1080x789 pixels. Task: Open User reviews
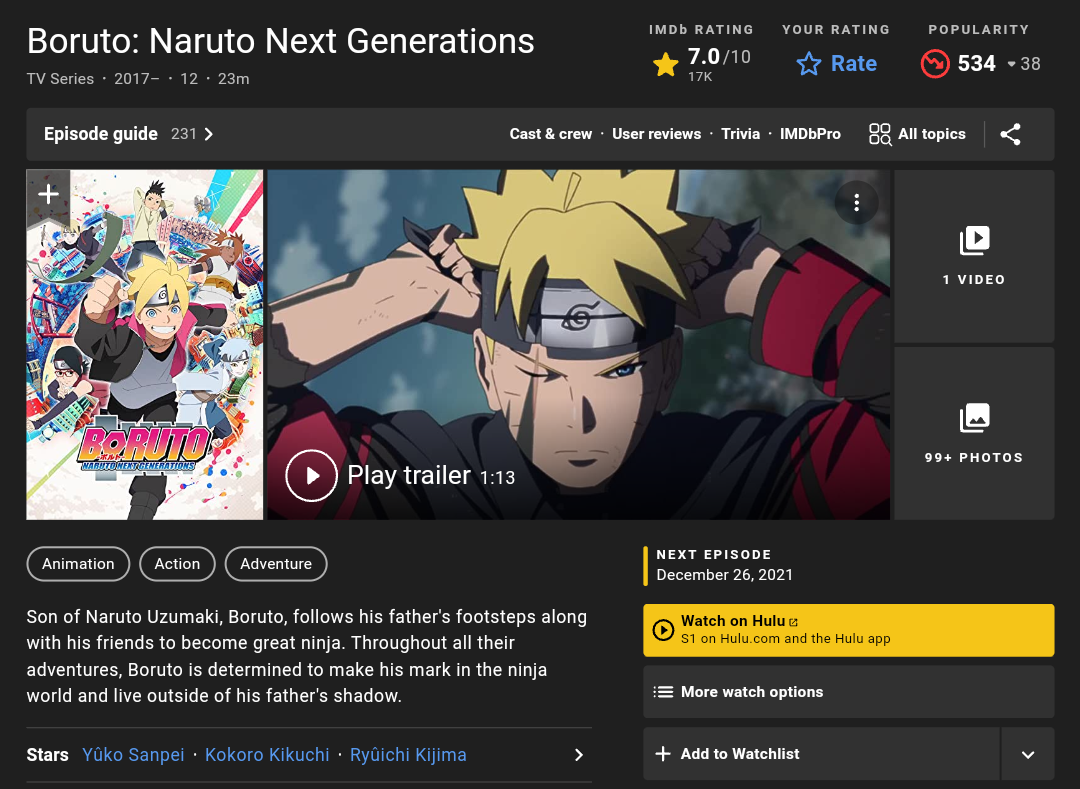click(656, 134)
